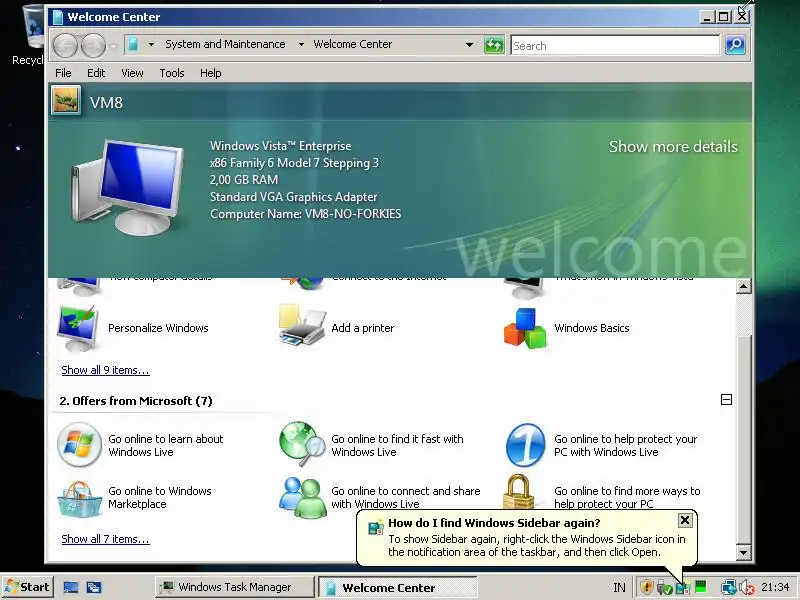Click the vertical scrollbar thumb
800x600 pixels.
pyautogui.click(x=743, y=441)
